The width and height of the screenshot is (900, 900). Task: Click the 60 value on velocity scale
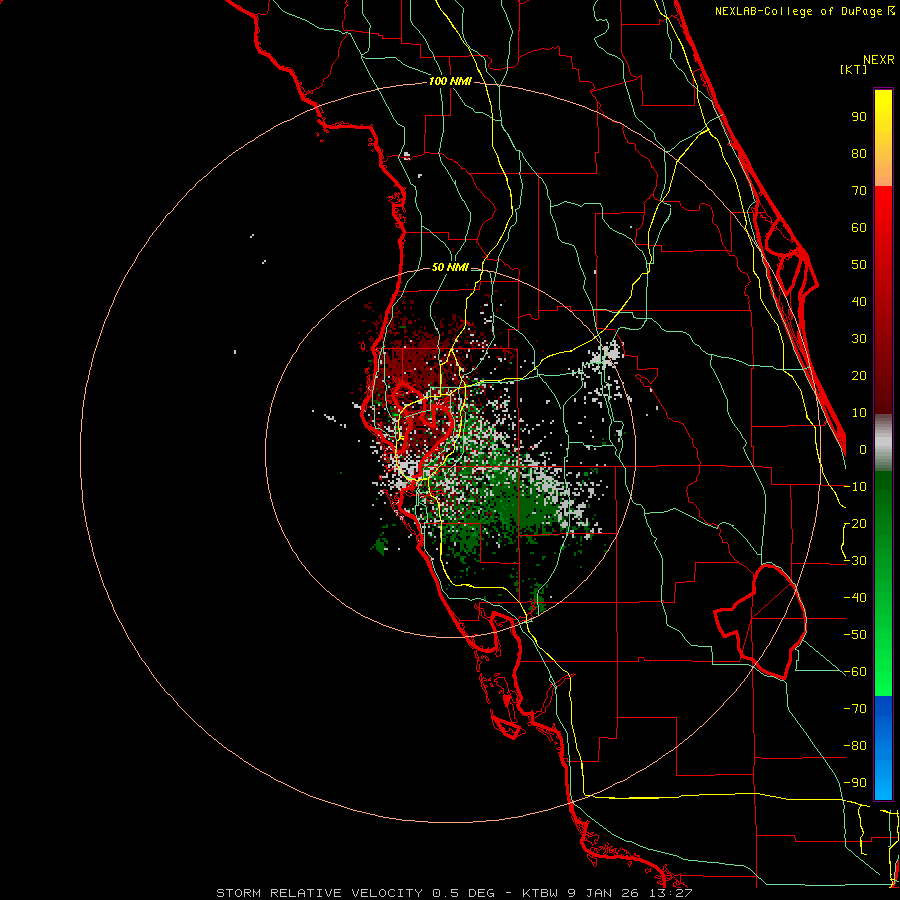tap(859, 228)
